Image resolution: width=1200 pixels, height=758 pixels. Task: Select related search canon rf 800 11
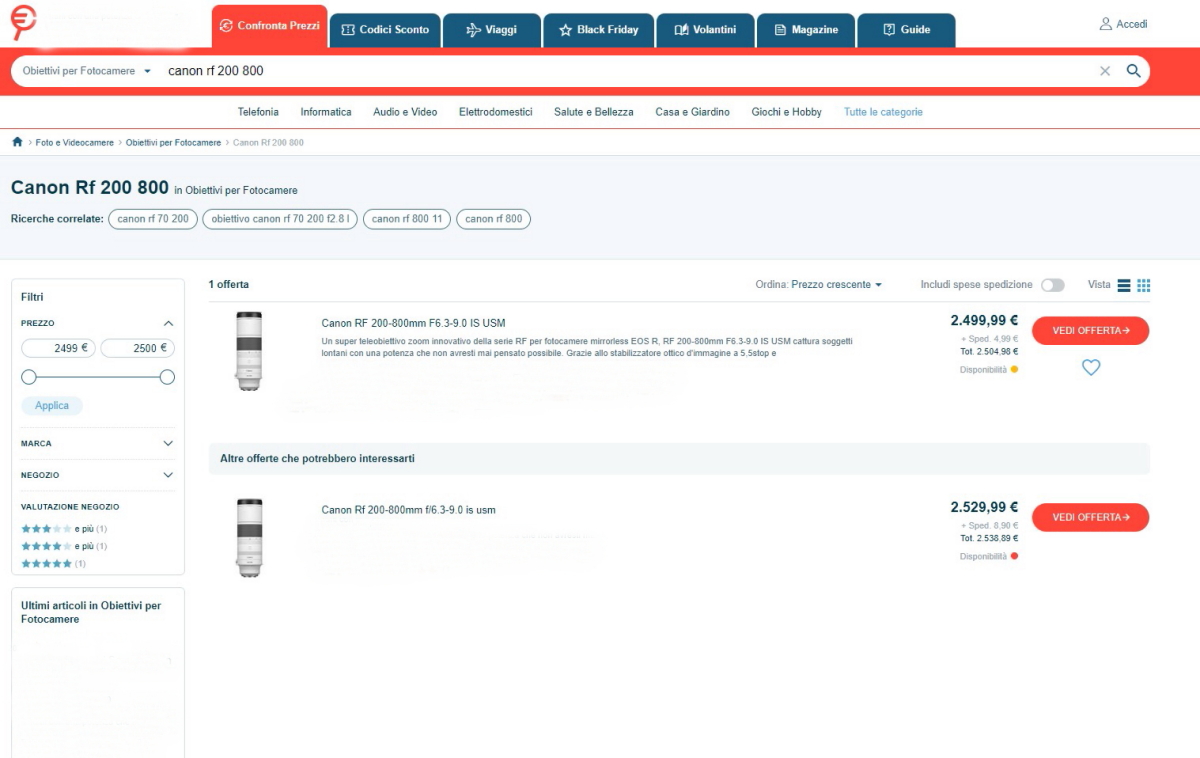(407, 219)
